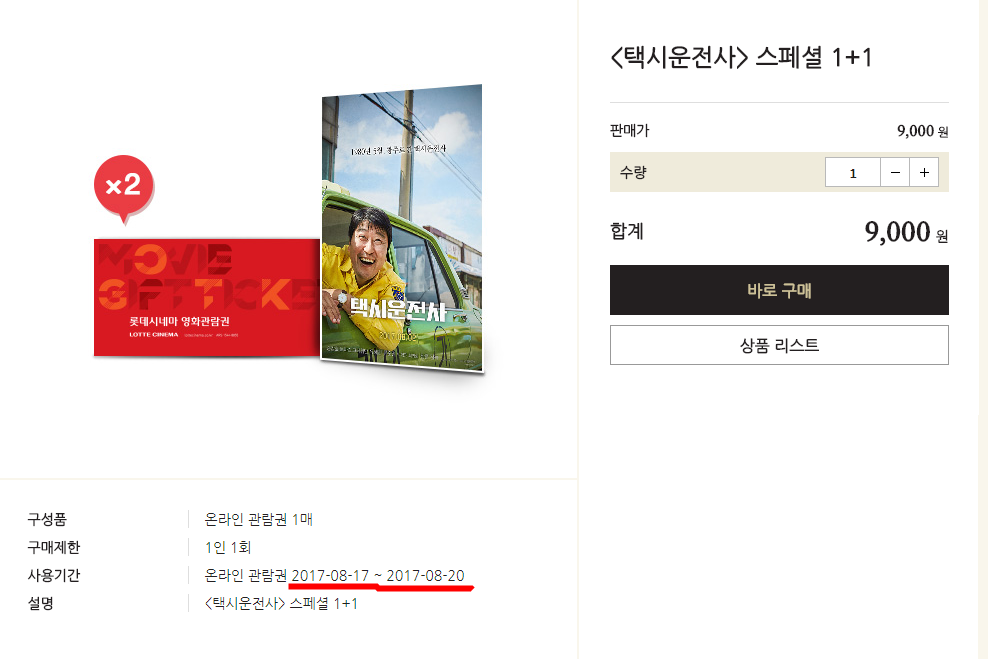Click the product title 택시운전사 스페셜 1+1
This screenshot has width=988, height=659.
pyautogui.click(x=742, y=57)
